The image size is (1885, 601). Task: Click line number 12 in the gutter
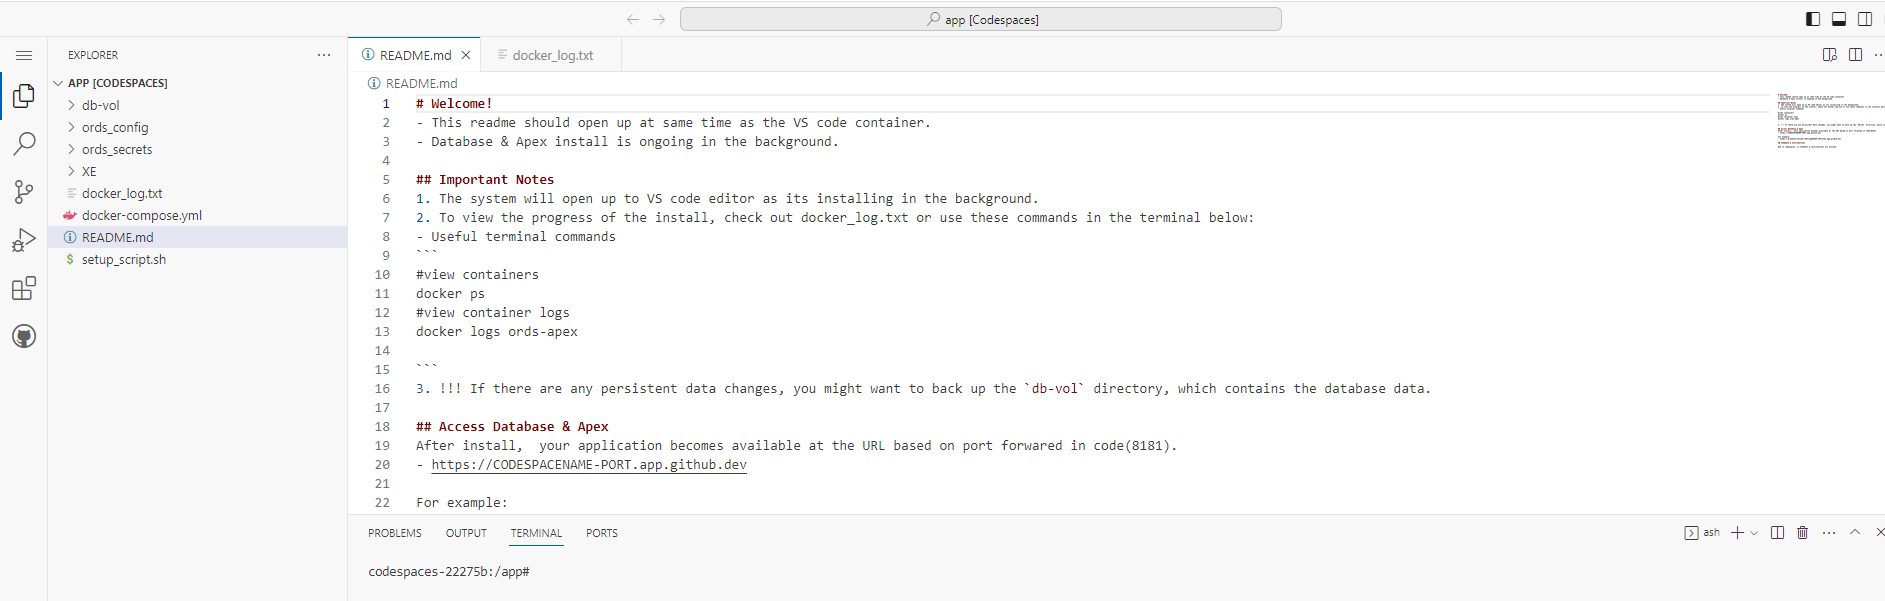382,313
